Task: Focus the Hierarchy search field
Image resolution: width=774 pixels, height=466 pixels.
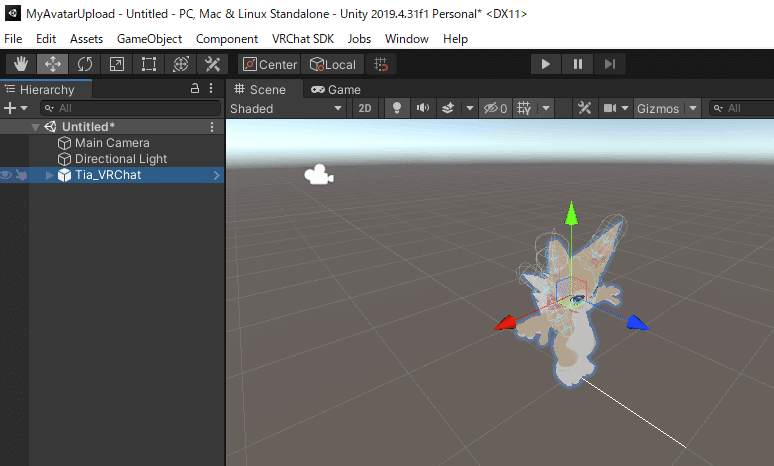Action: click(x=131, y=108)
